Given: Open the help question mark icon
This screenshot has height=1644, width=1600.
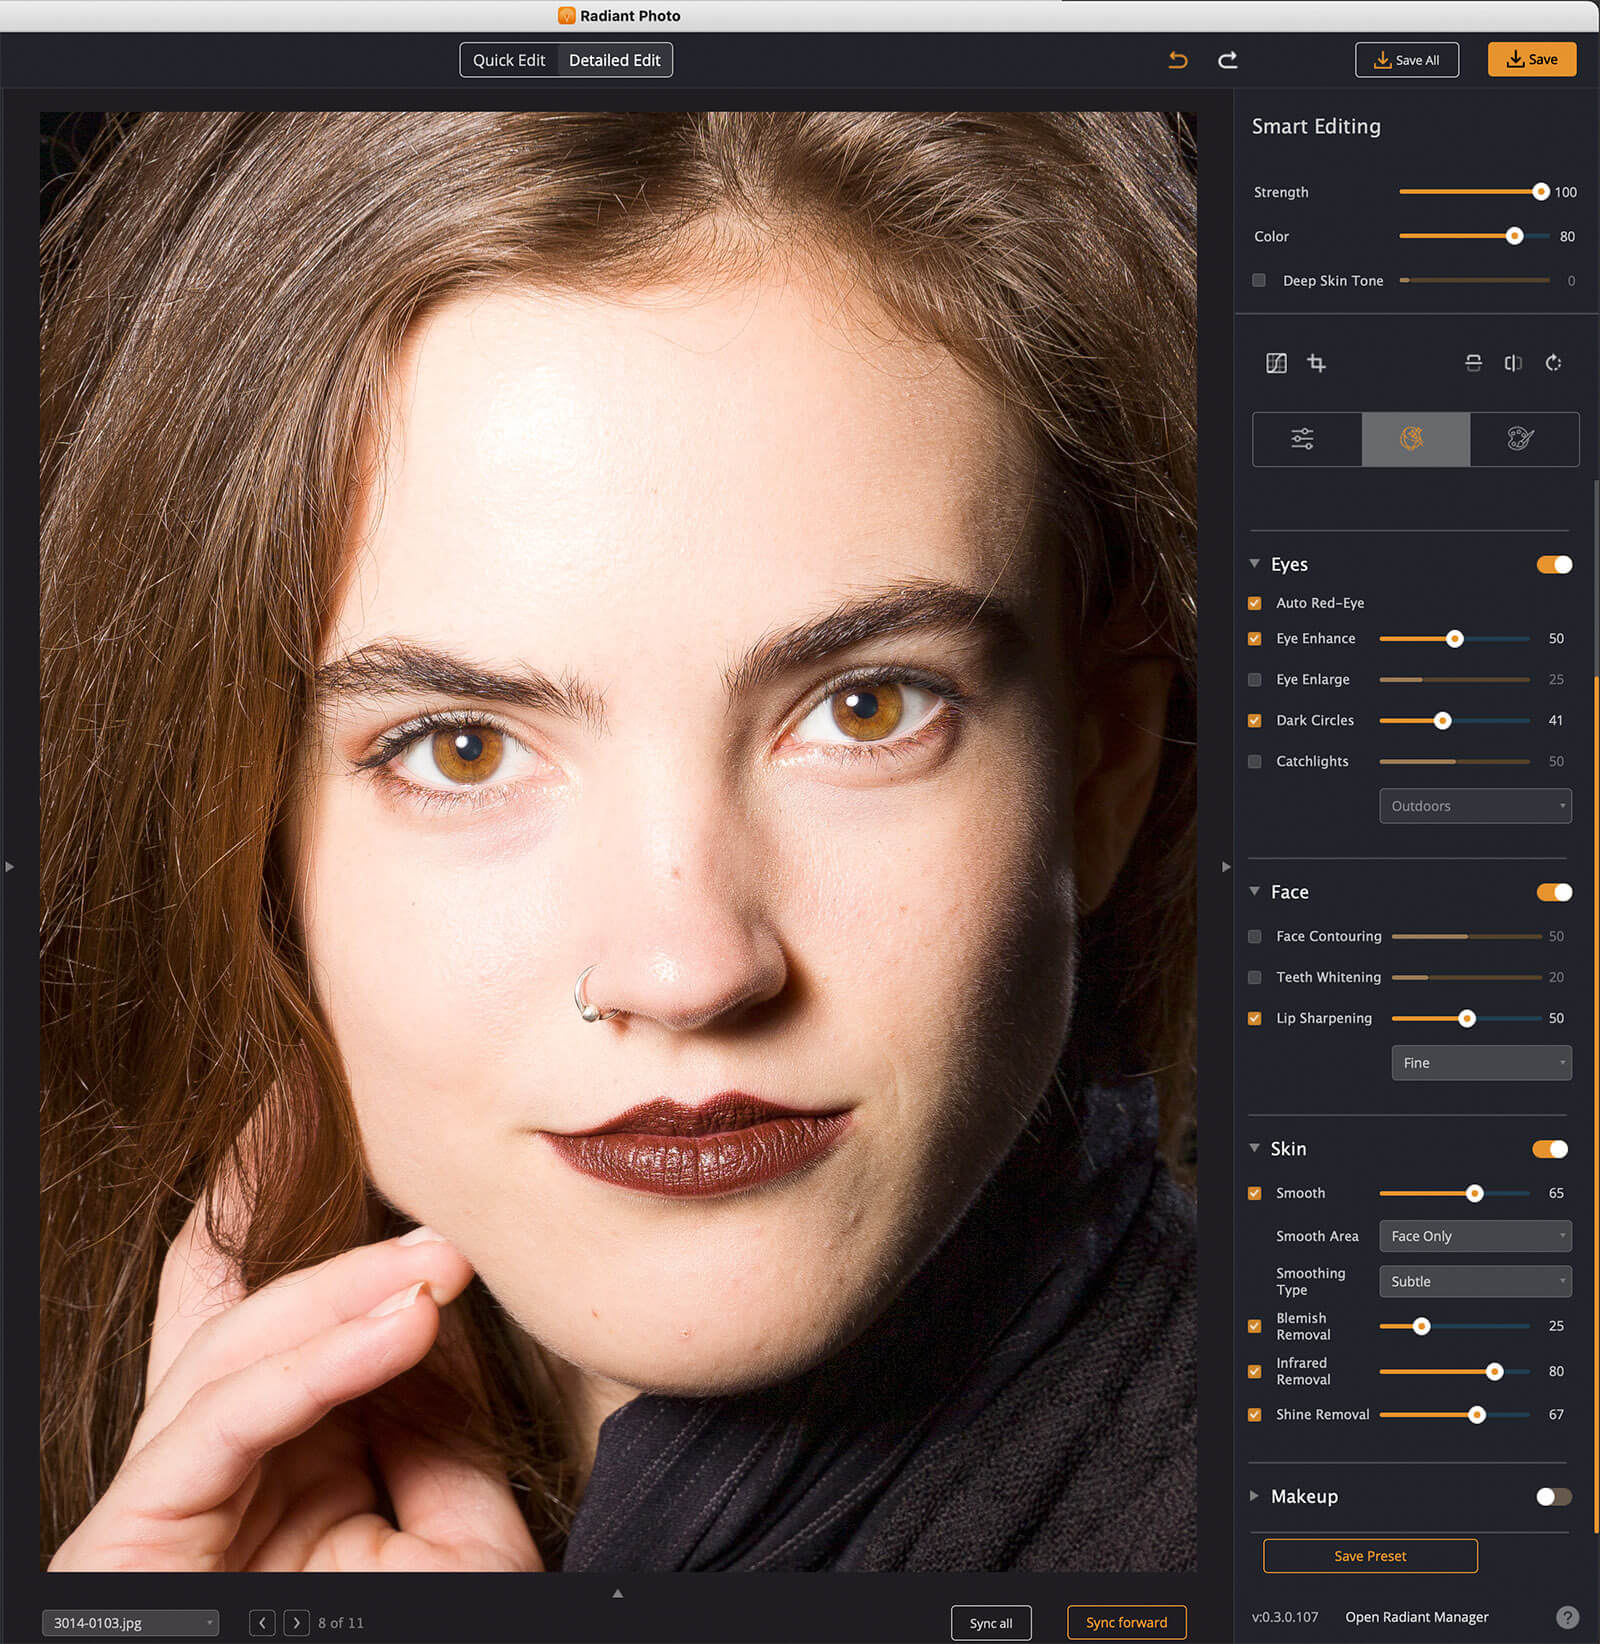Looking at the screenshot, I should point(1567,1617).
